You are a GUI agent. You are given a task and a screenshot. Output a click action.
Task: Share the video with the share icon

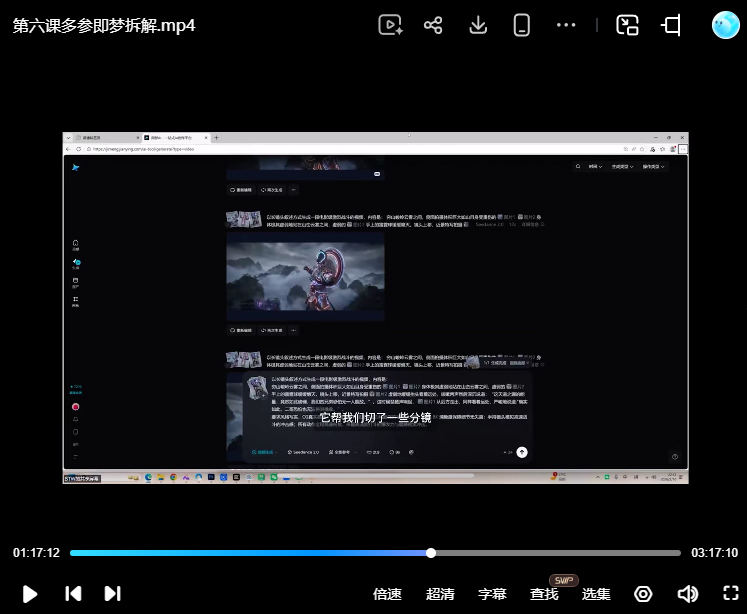[433, 25]
